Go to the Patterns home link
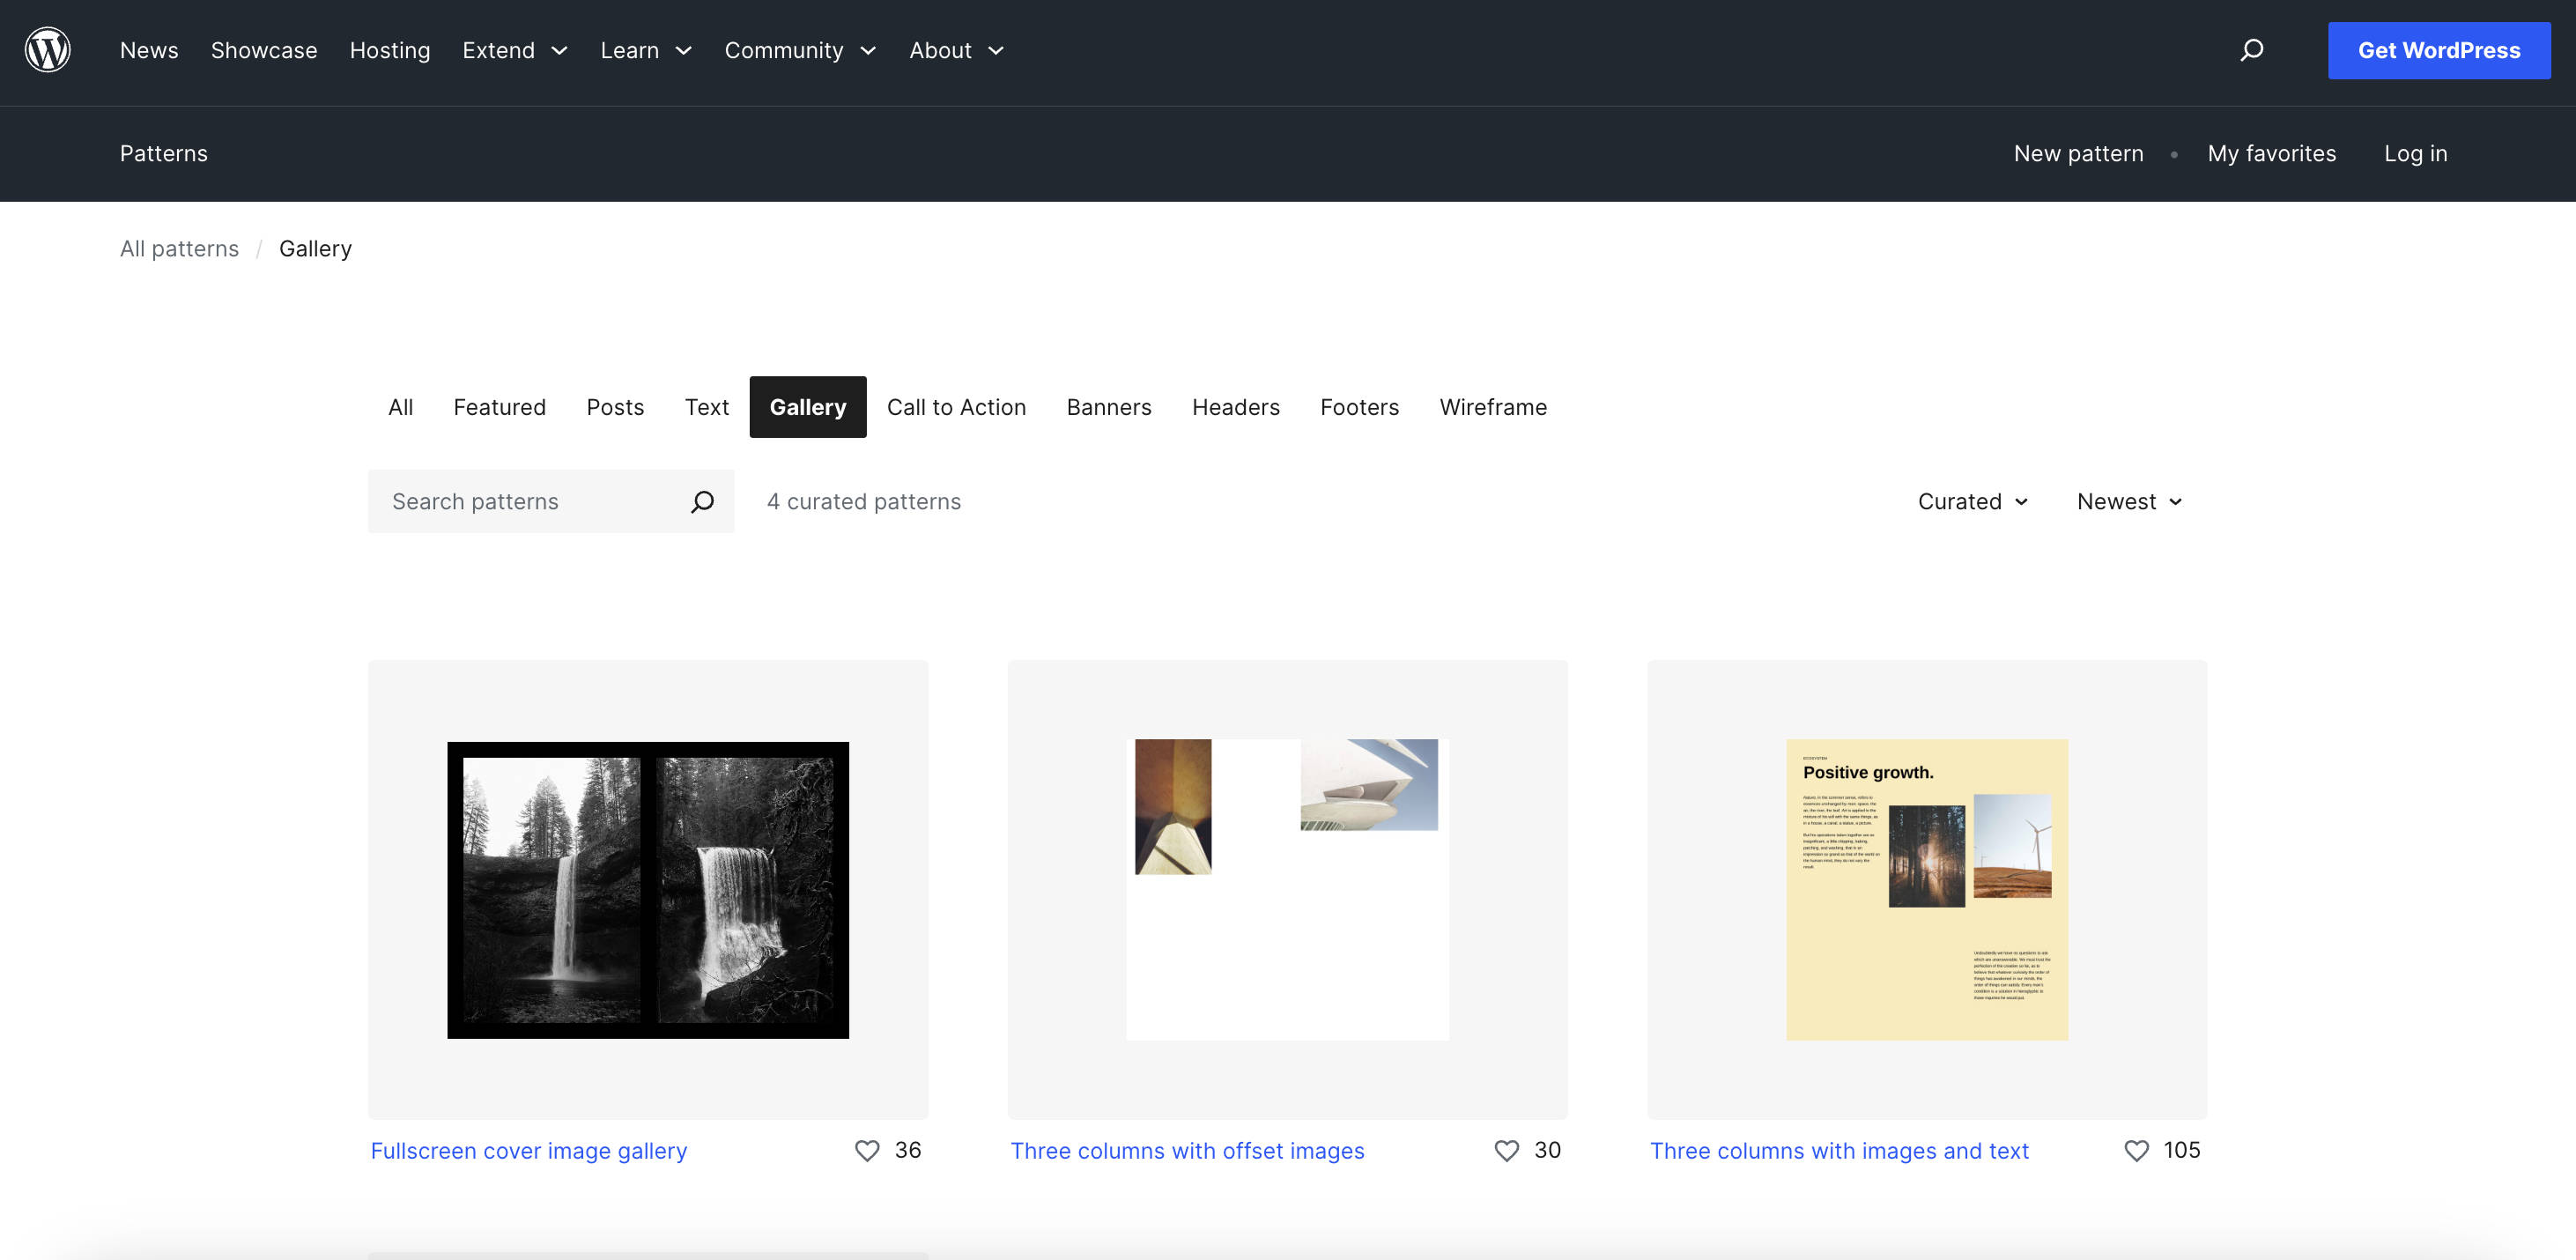 (164, 153)
